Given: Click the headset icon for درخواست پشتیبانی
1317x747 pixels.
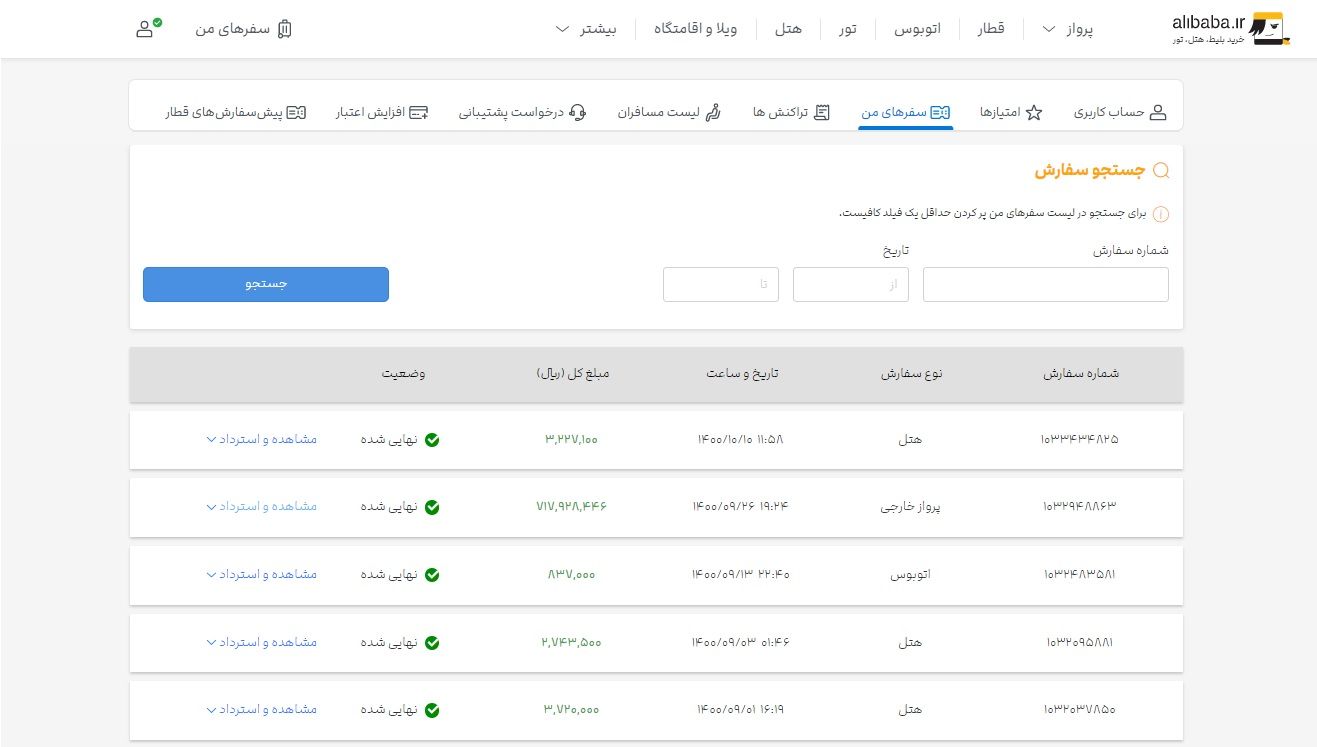Looking at the screenshot, I should [578, 113].
